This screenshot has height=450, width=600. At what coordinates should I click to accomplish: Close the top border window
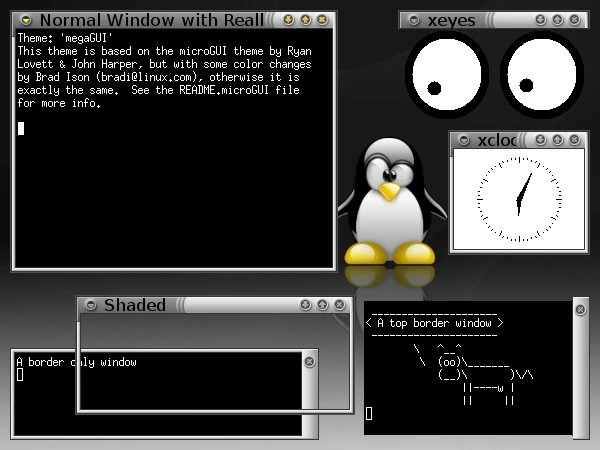[x=580, y=309]
